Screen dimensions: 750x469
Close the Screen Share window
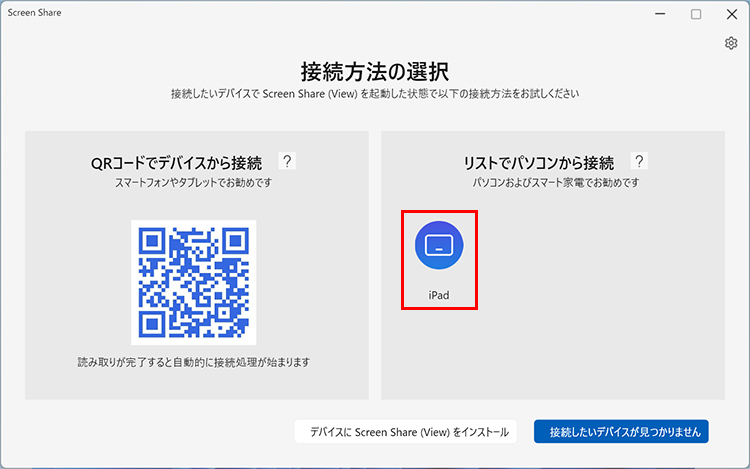coord(732,14)
